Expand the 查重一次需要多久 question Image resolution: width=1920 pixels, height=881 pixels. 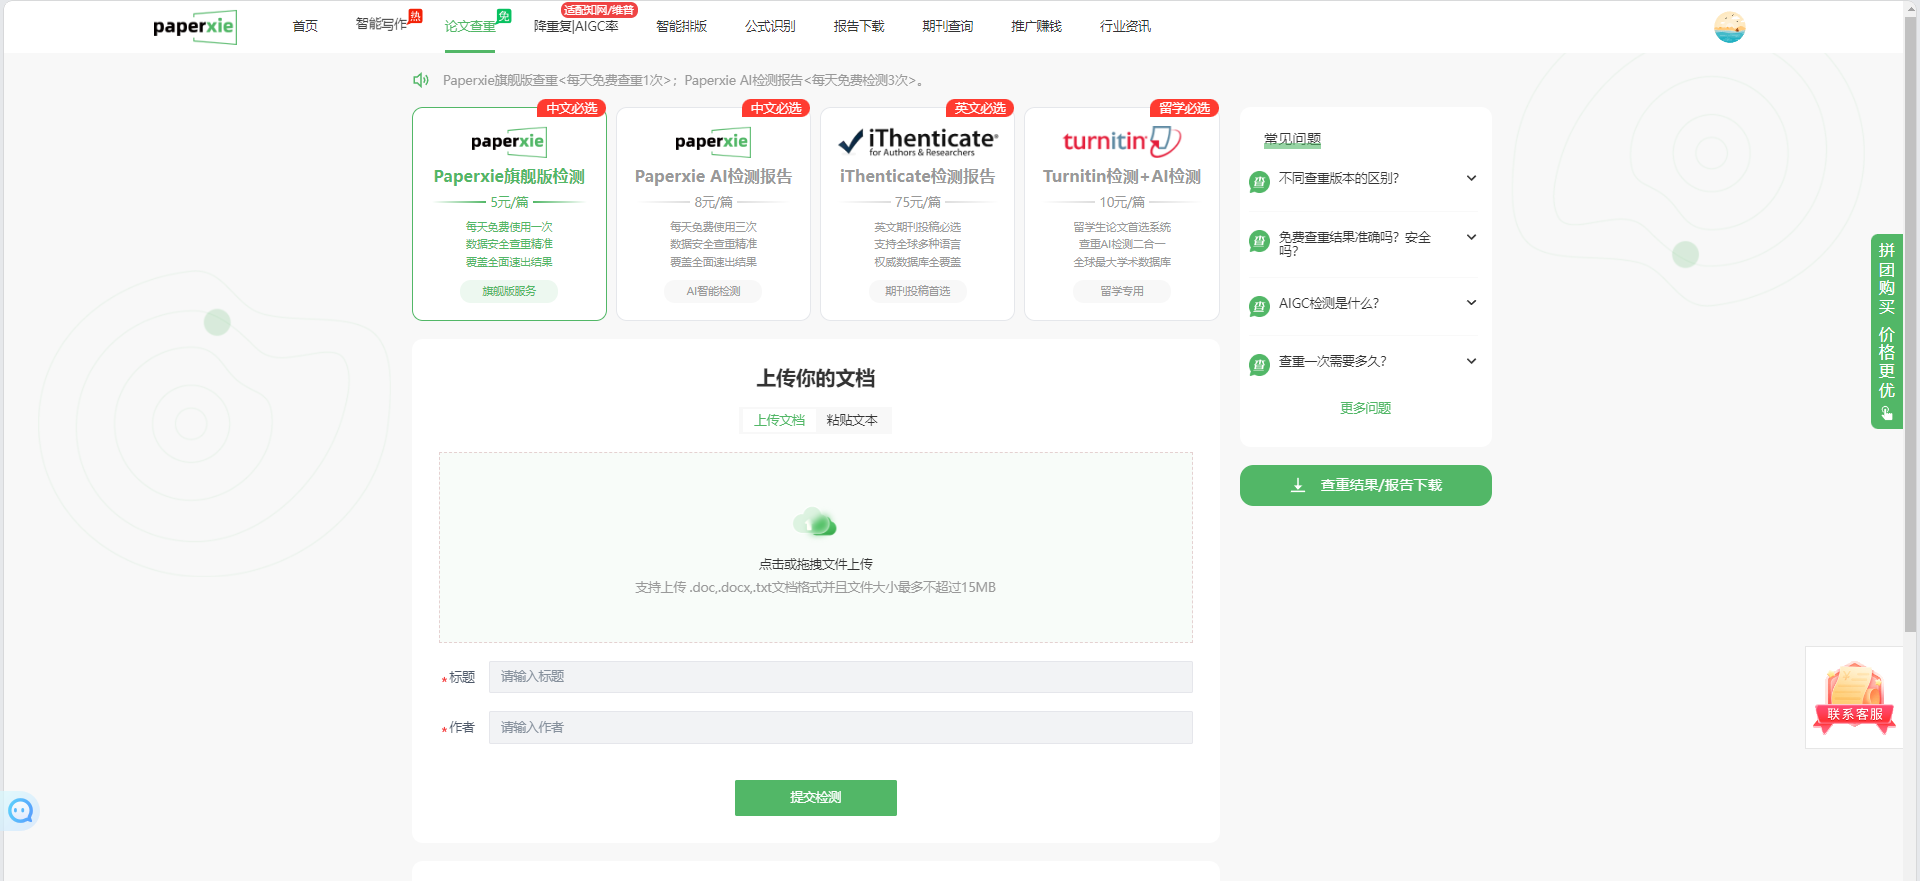pos(1365,362)
